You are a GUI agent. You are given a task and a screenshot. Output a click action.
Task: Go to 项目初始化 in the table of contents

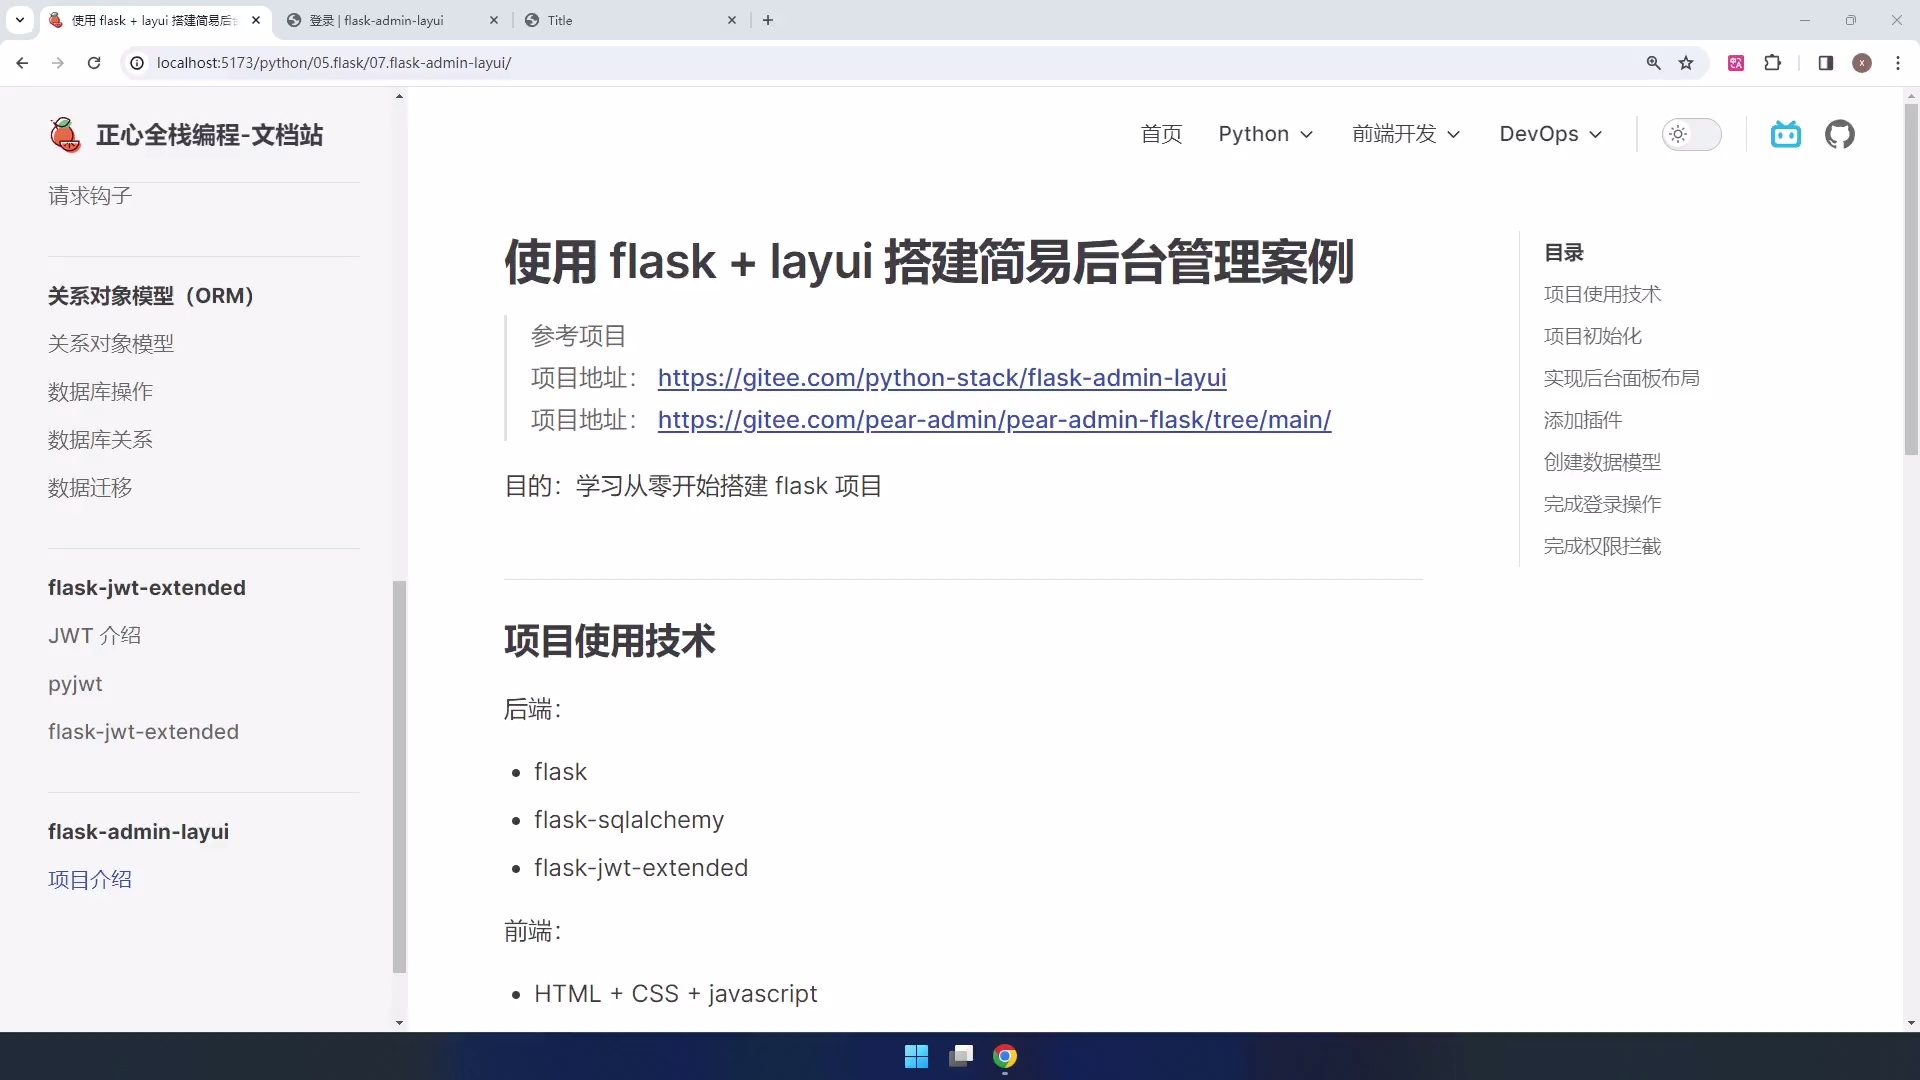coord(1592,336)
